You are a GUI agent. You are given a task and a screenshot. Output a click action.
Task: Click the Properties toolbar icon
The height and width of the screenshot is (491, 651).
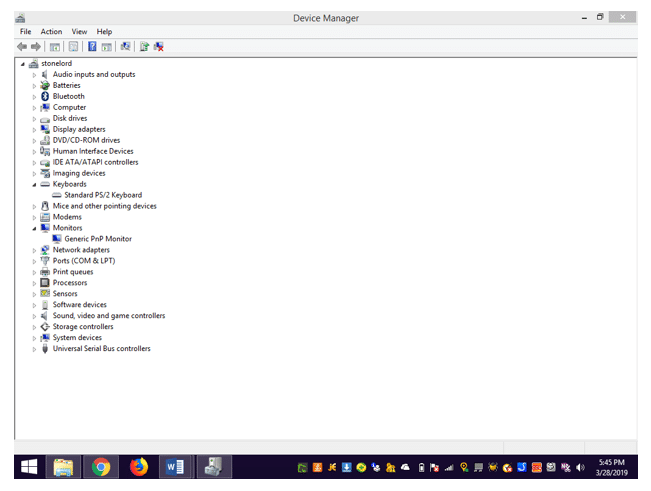[73, 46]
